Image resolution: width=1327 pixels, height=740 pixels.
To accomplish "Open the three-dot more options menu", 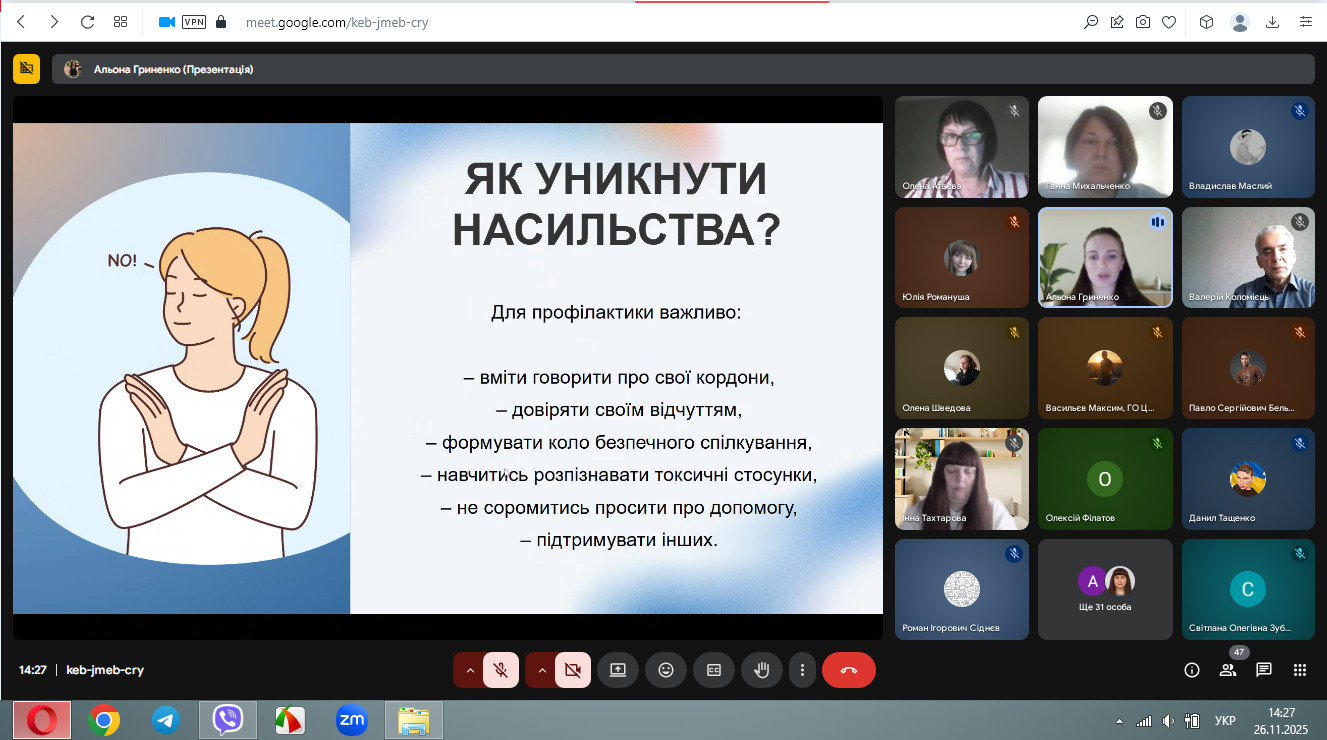I will coord(802,670).
